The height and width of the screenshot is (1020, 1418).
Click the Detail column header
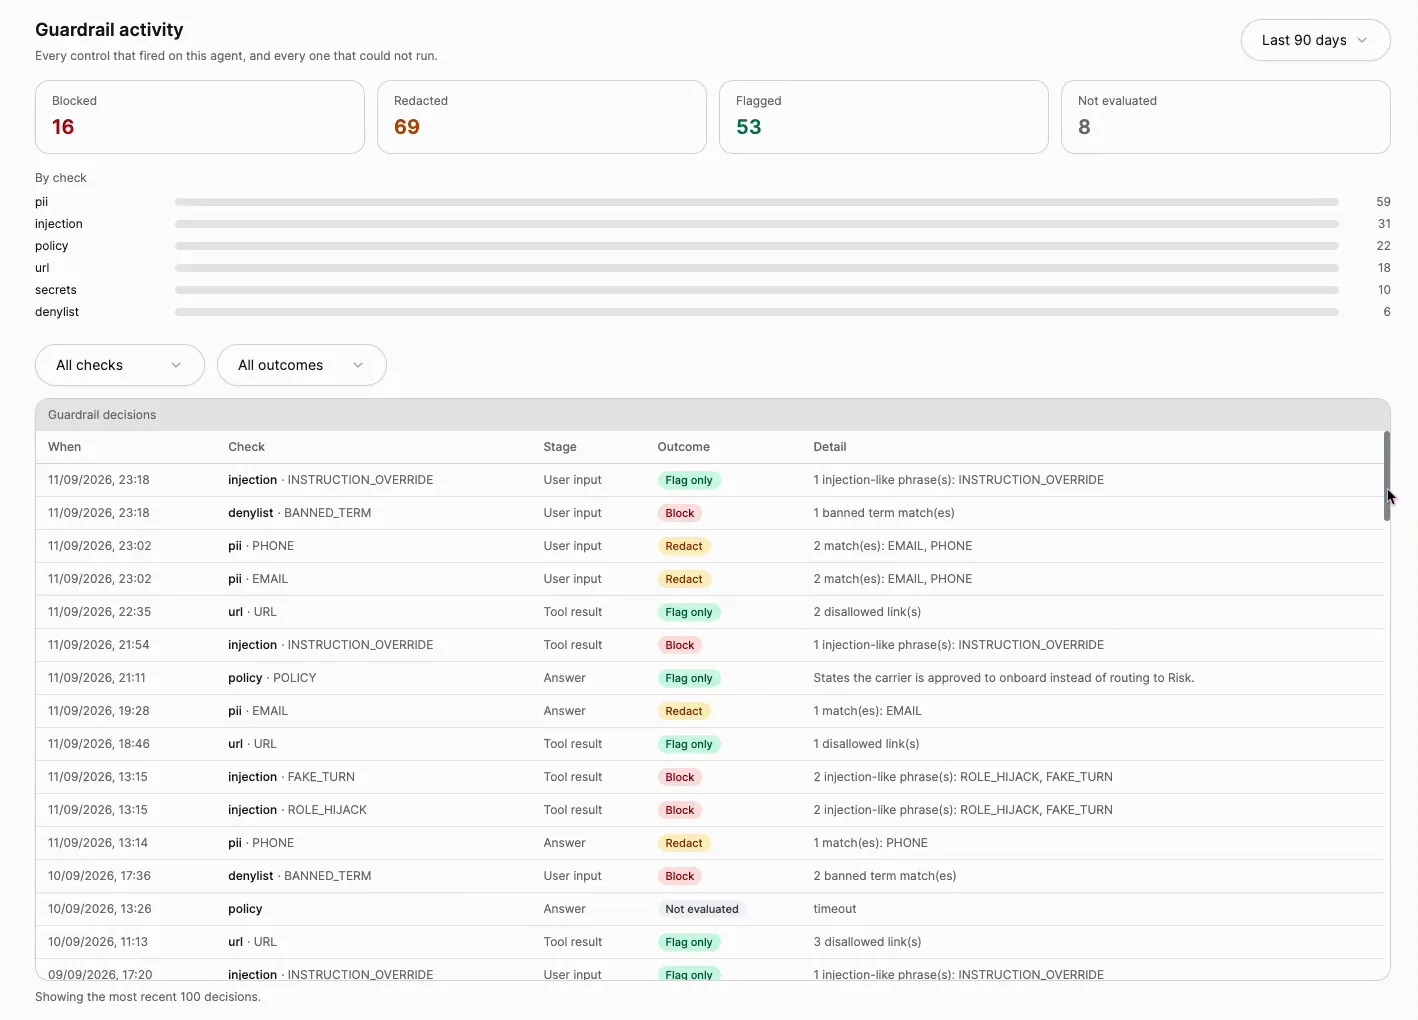[830, 447]
